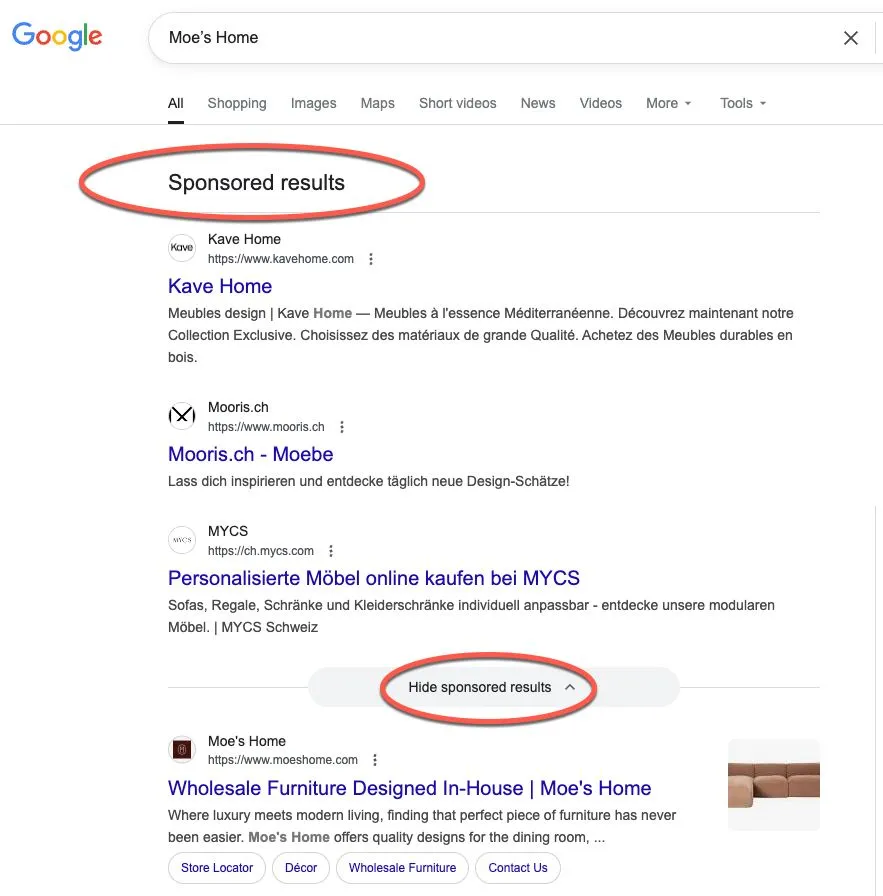Switch to the Shopping tab
Screen dimensions: 883x896
[237, 103]
